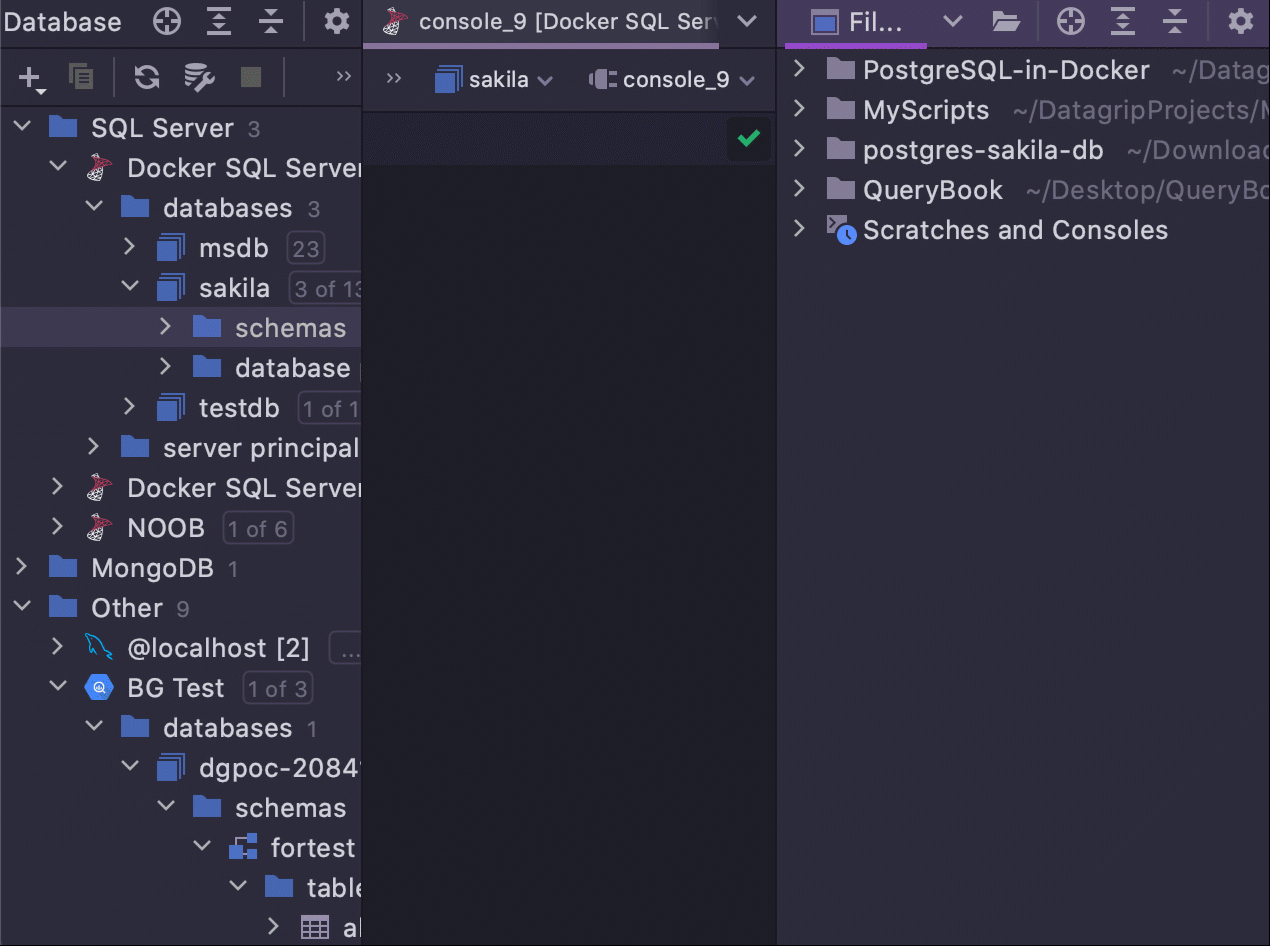Click the "1 of 1" badge beside testdb
Viewport: 1270px width, 946px height.
(x=329, y=408)
